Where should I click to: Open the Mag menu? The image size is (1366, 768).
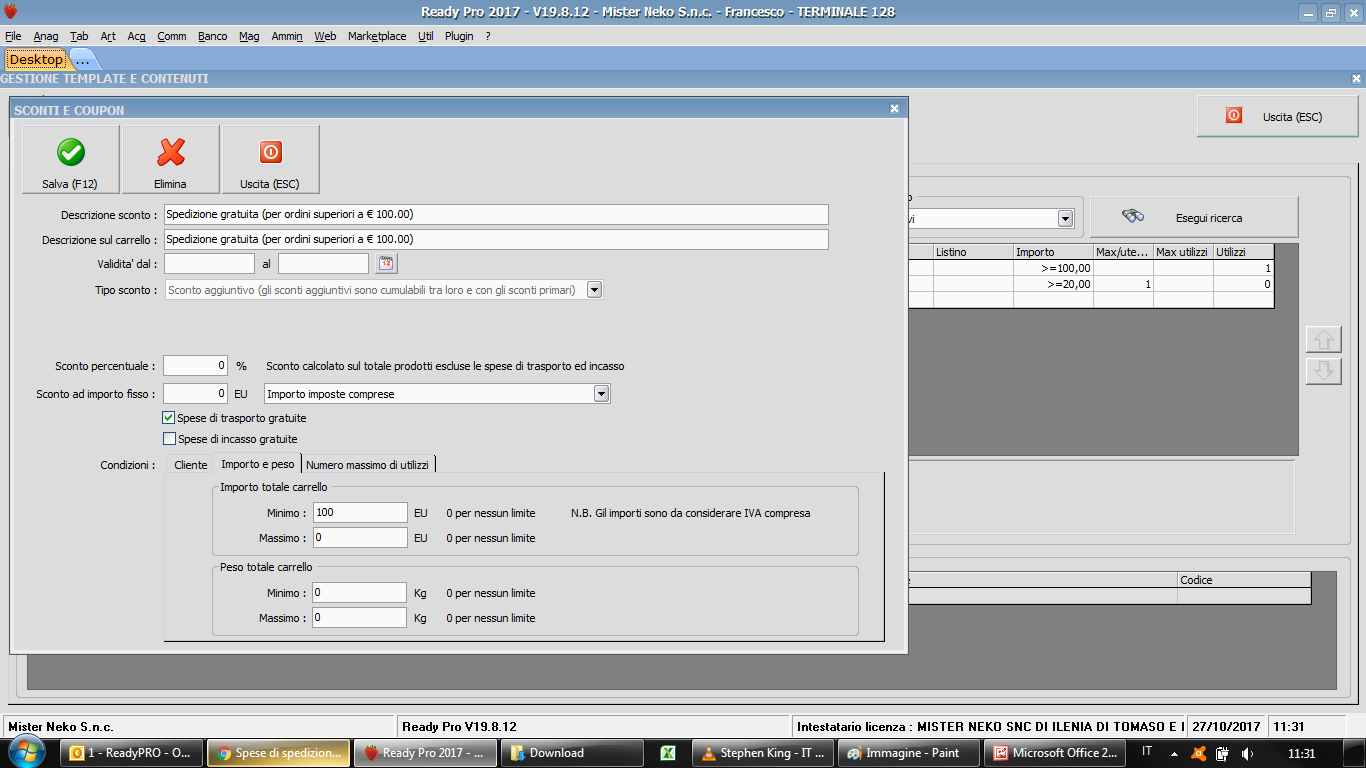249,36
